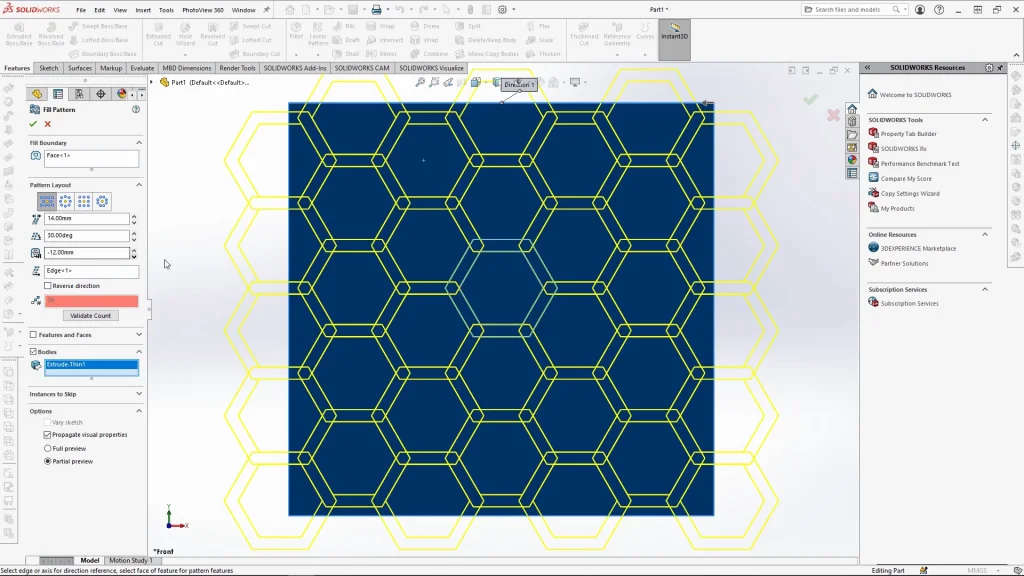Click the Instant3D toolbar button
Screen dimensions: 1024x576
click(x=674, y=32)
